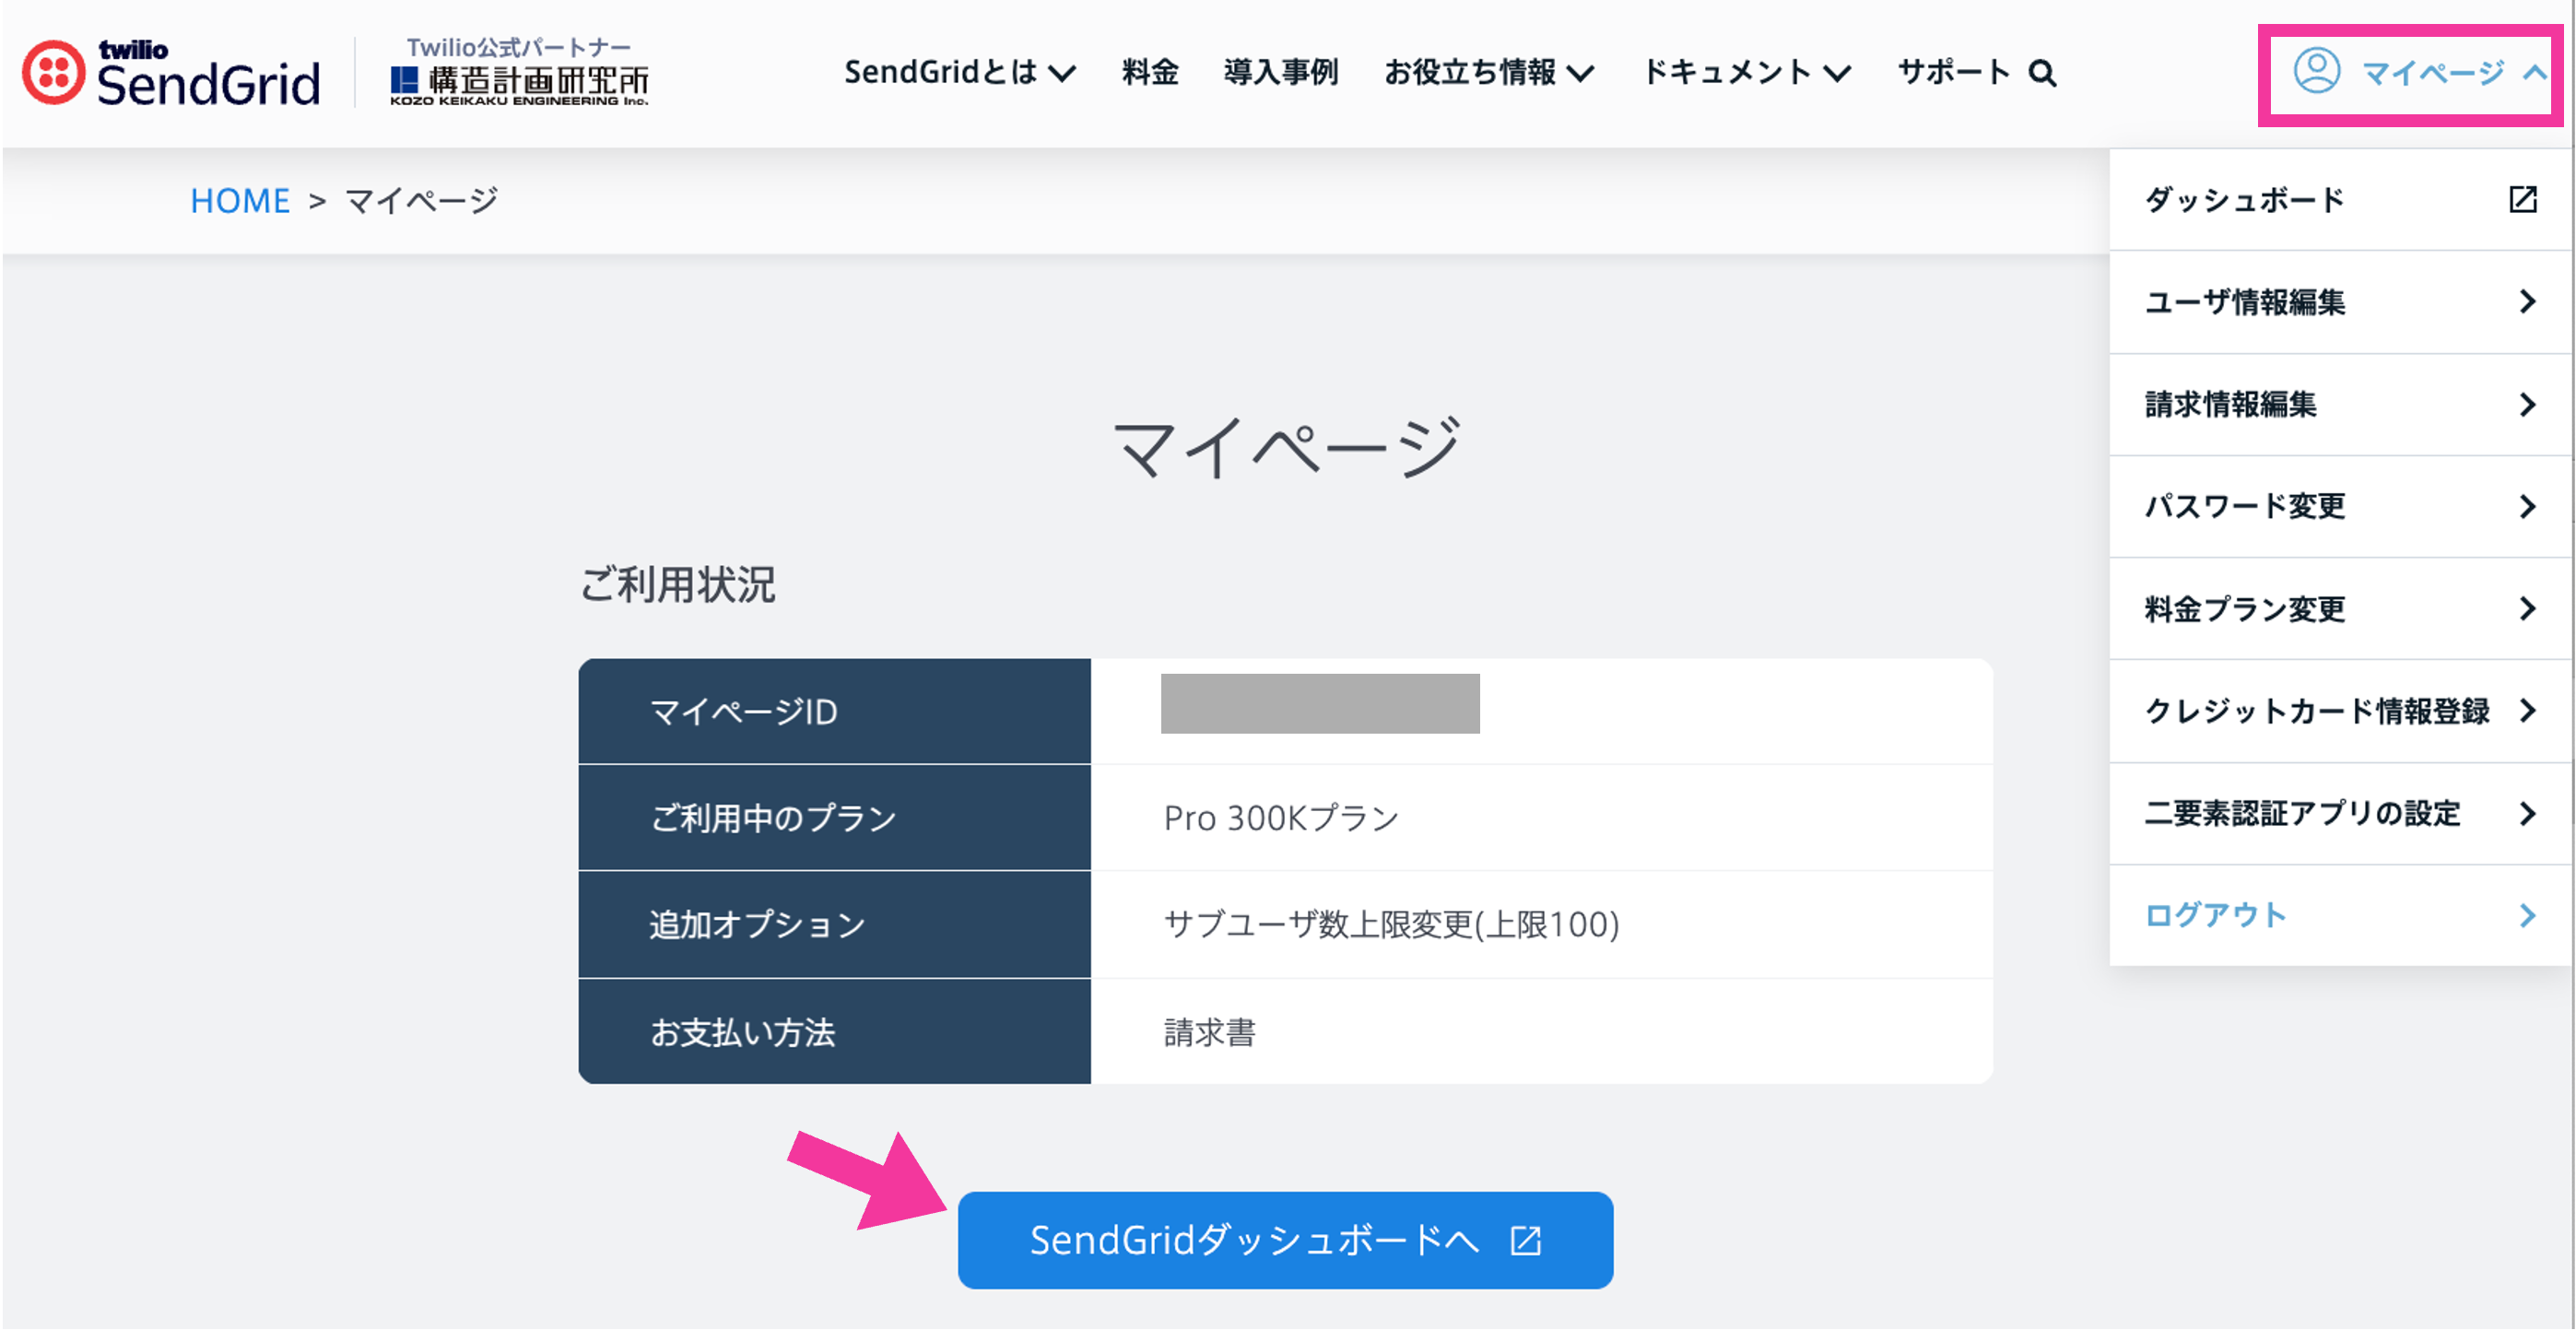Expand the SendGridとは menu
This screenshot has height=1330, width=2576.
[959, 72]
